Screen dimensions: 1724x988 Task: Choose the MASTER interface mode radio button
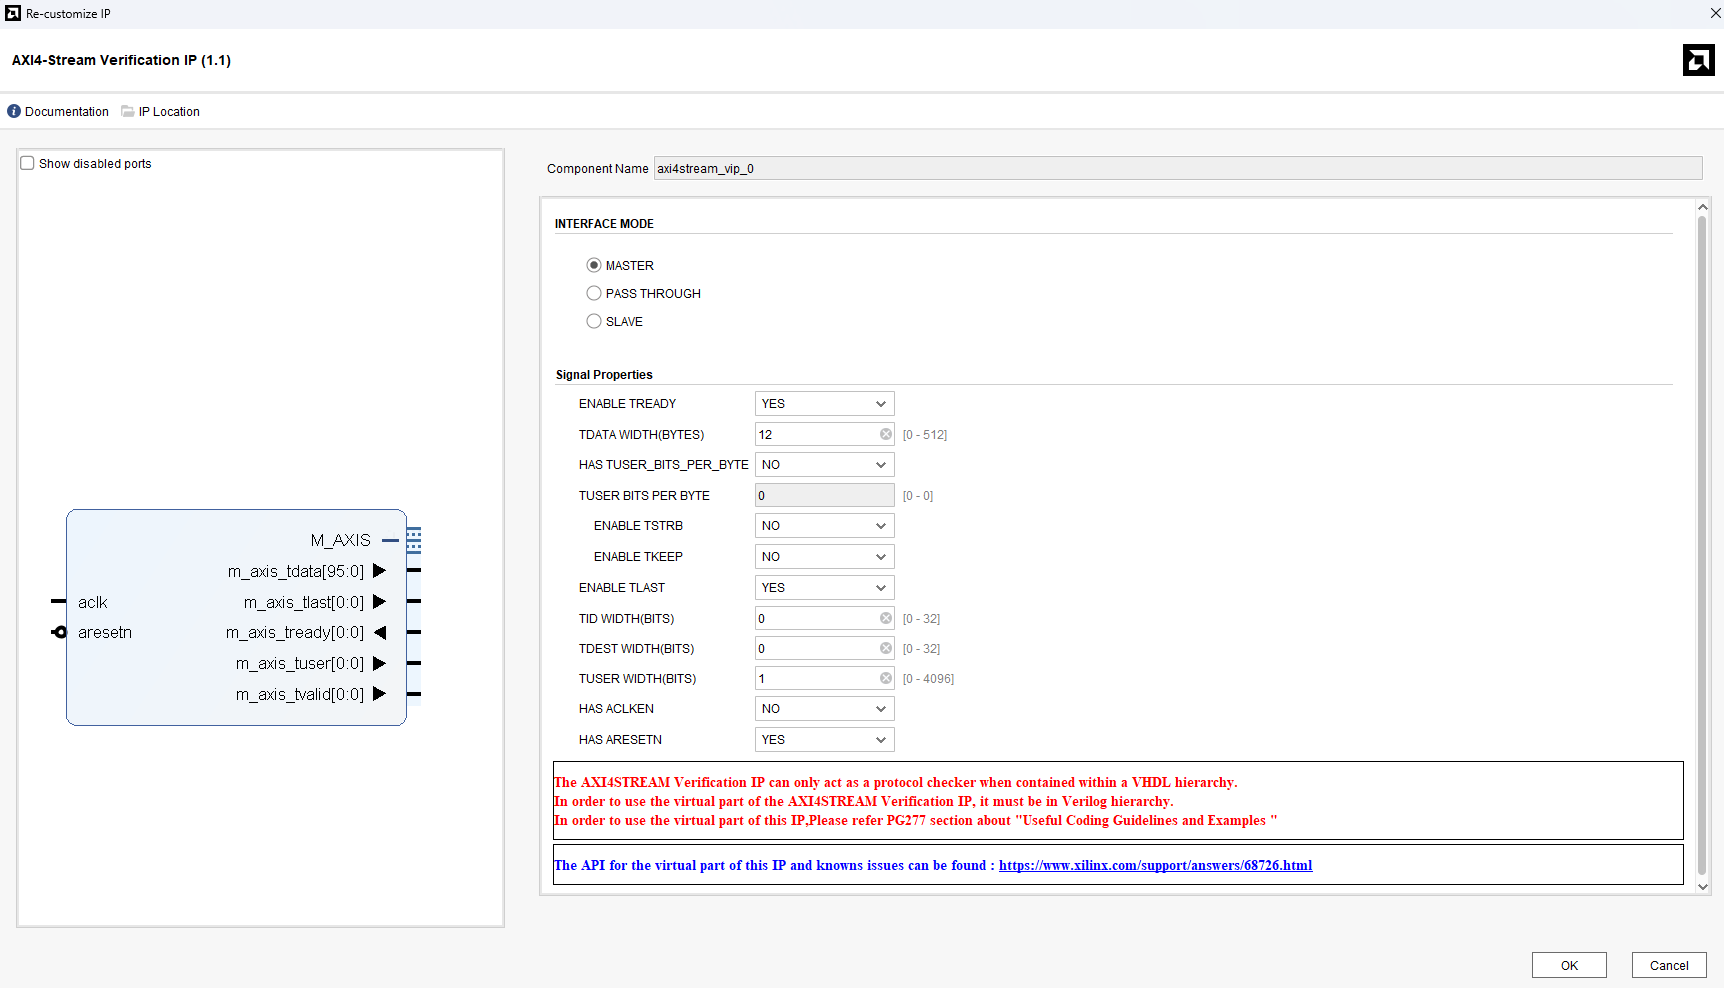[594, 266]
